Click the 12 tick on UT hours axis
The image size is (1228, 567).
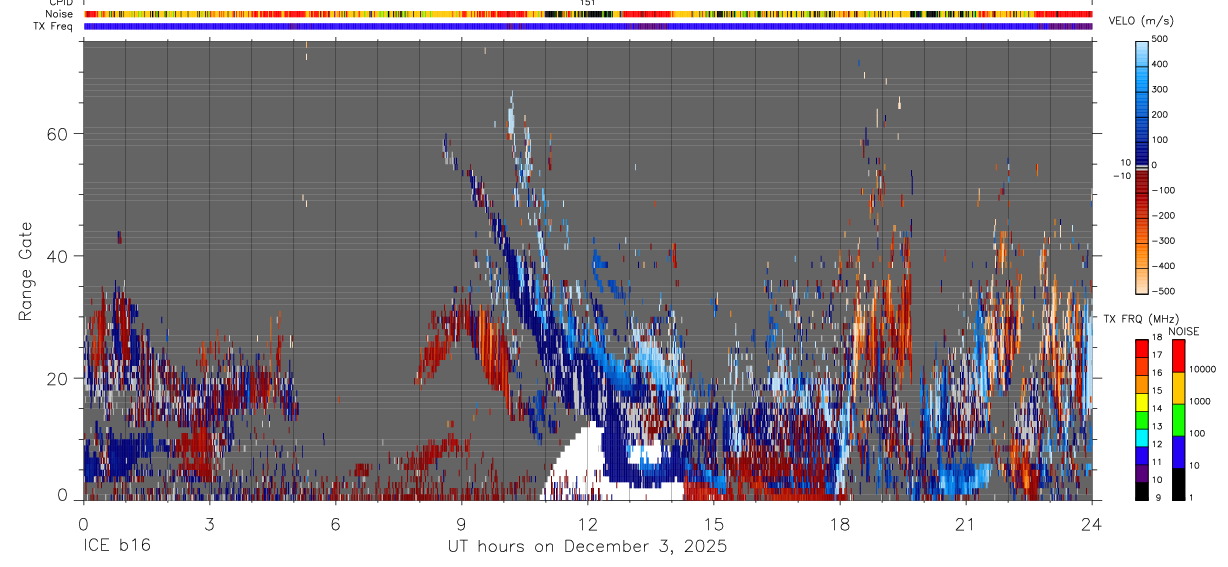tap(588, 523)
